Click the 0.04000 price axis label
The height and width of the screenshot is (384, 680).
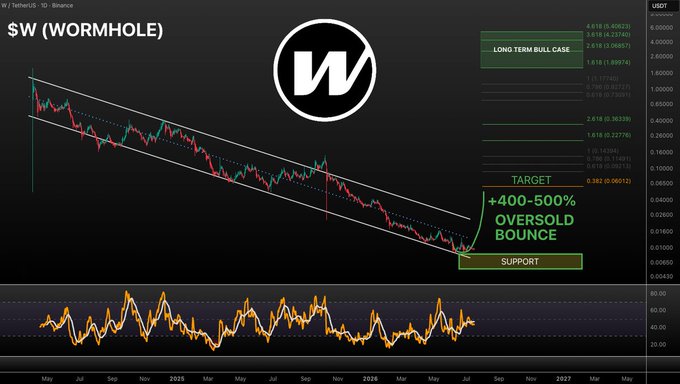[x=661, y=200]
